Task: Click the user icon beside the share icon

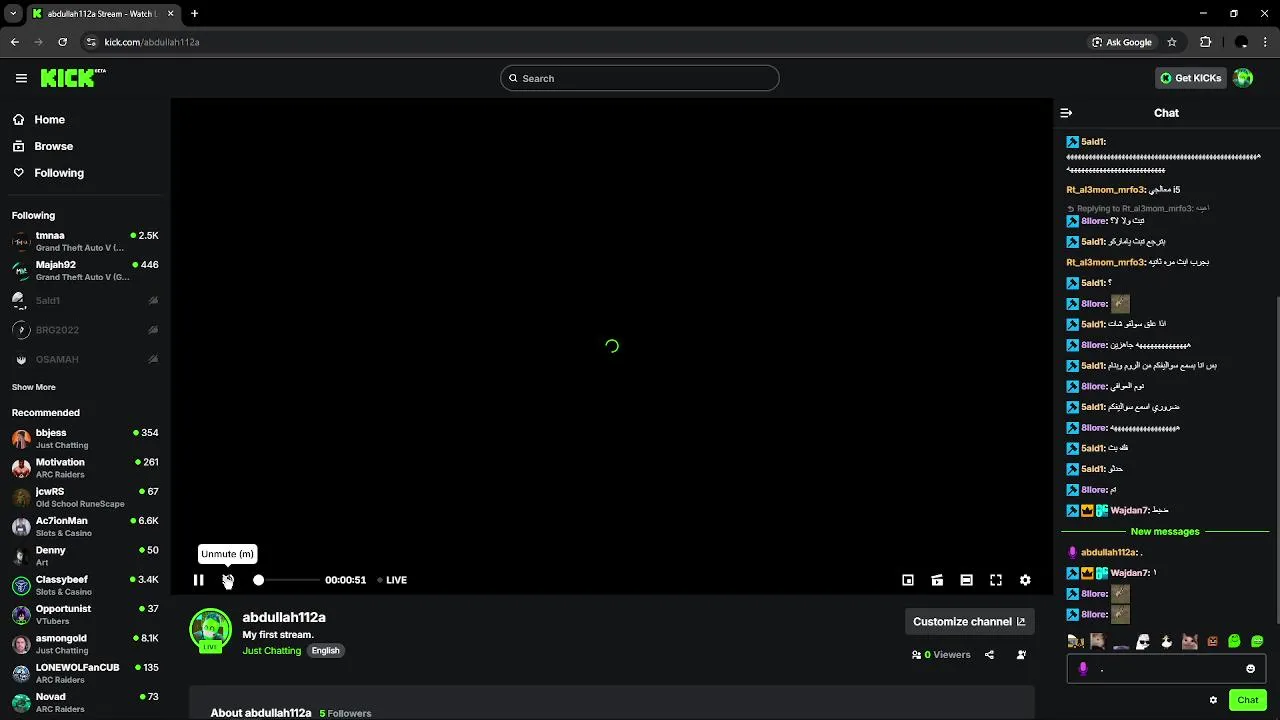Action: point(1021,655)
